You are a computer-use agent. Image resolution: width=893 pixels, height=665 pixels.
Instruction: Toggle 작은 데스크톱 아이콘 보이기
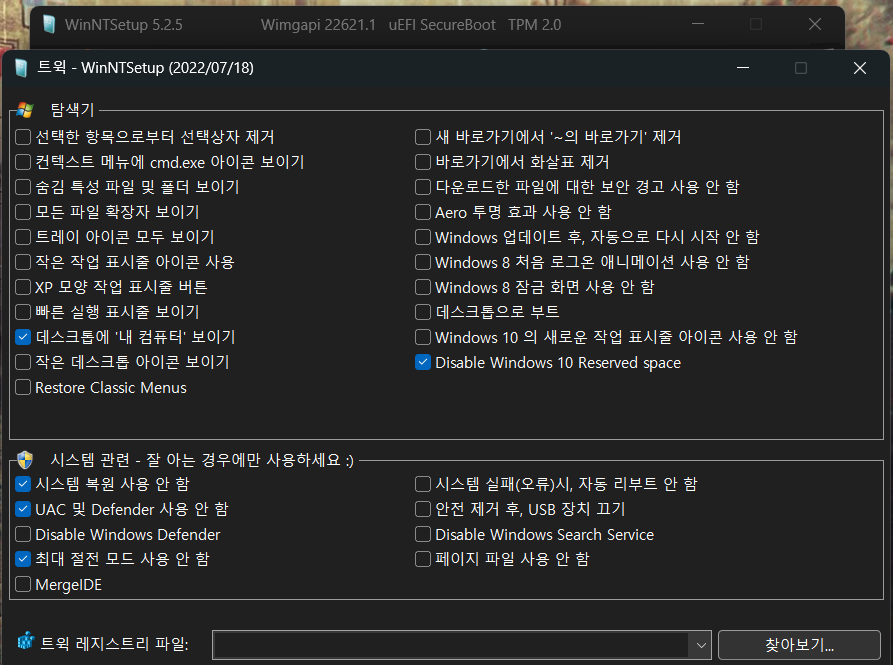click(23, 363)
